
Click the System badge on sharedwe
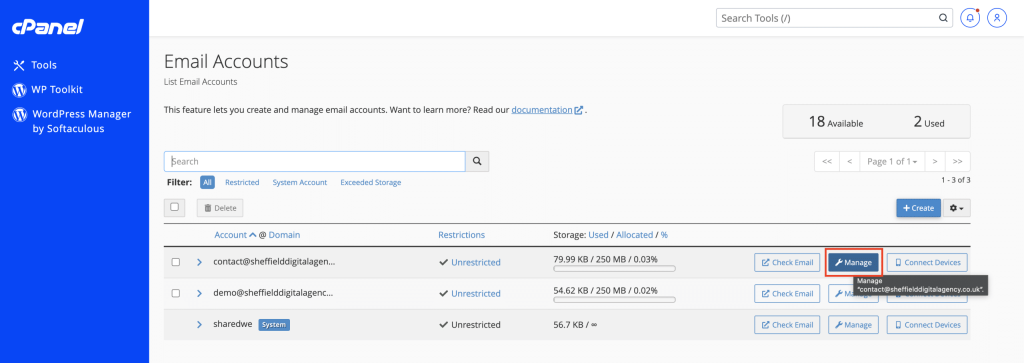(274, 324)
